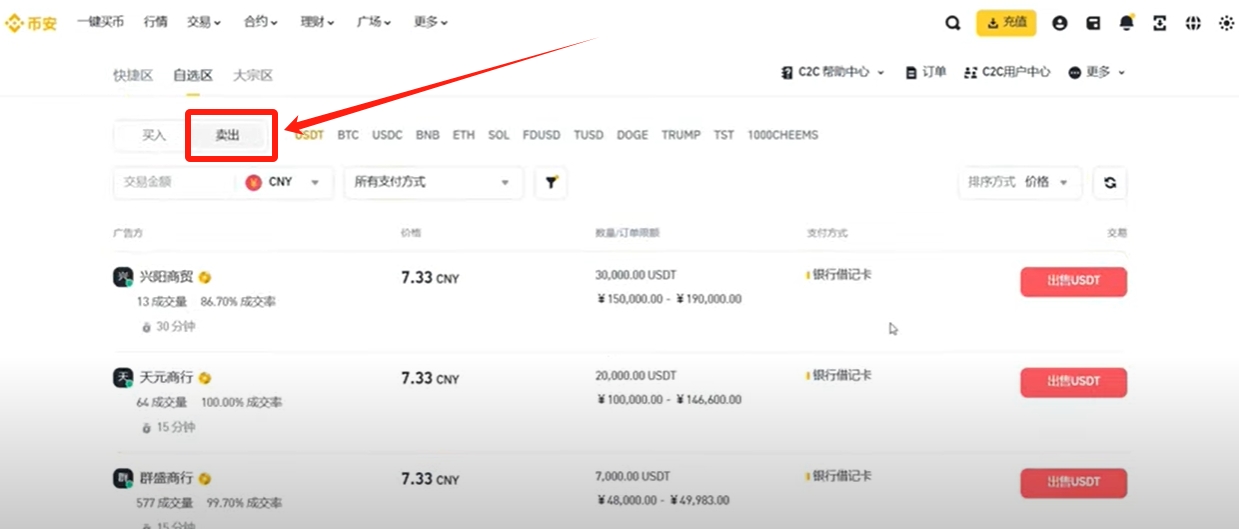Open the 一键买币 nav link
Image resolution: width=1239 pixels, height=529 pixels.
click(100, 22)
